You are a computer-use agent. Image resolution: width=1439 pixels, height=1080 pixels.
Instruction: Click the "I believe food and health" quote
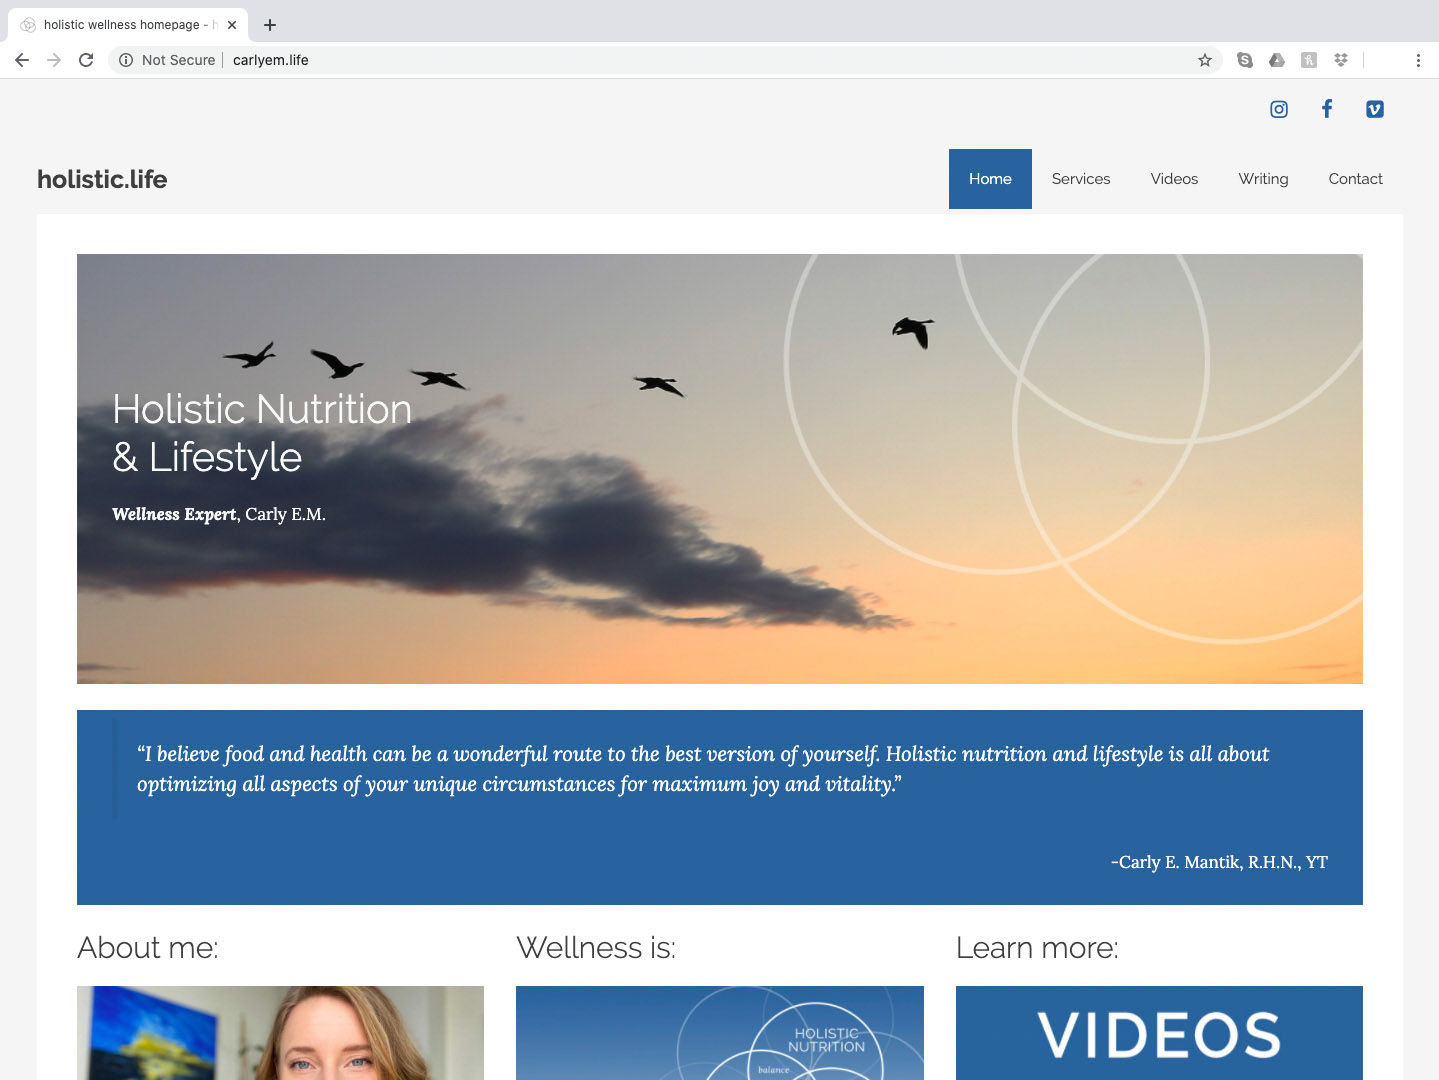coord(703,769)
